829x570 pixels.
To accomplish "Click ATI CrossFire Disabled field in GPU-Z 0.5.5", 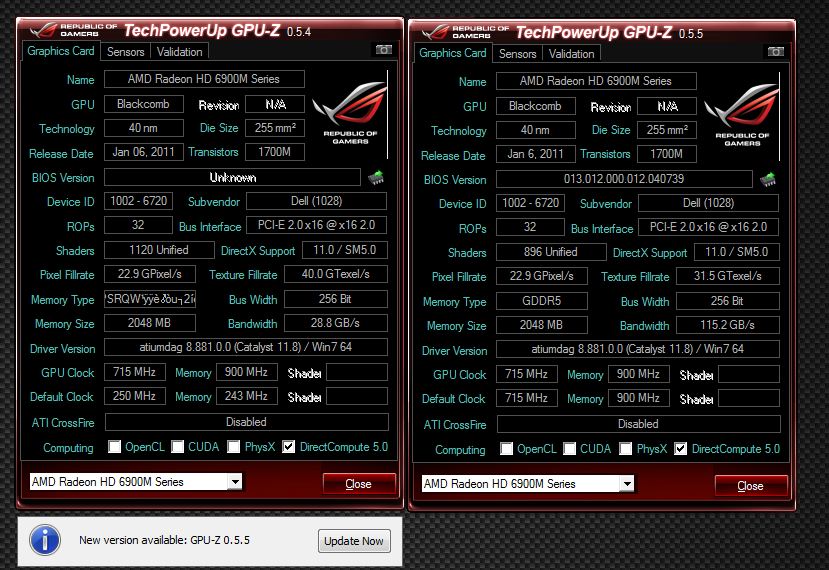I will pyautogui.click(x=639, y=424).
